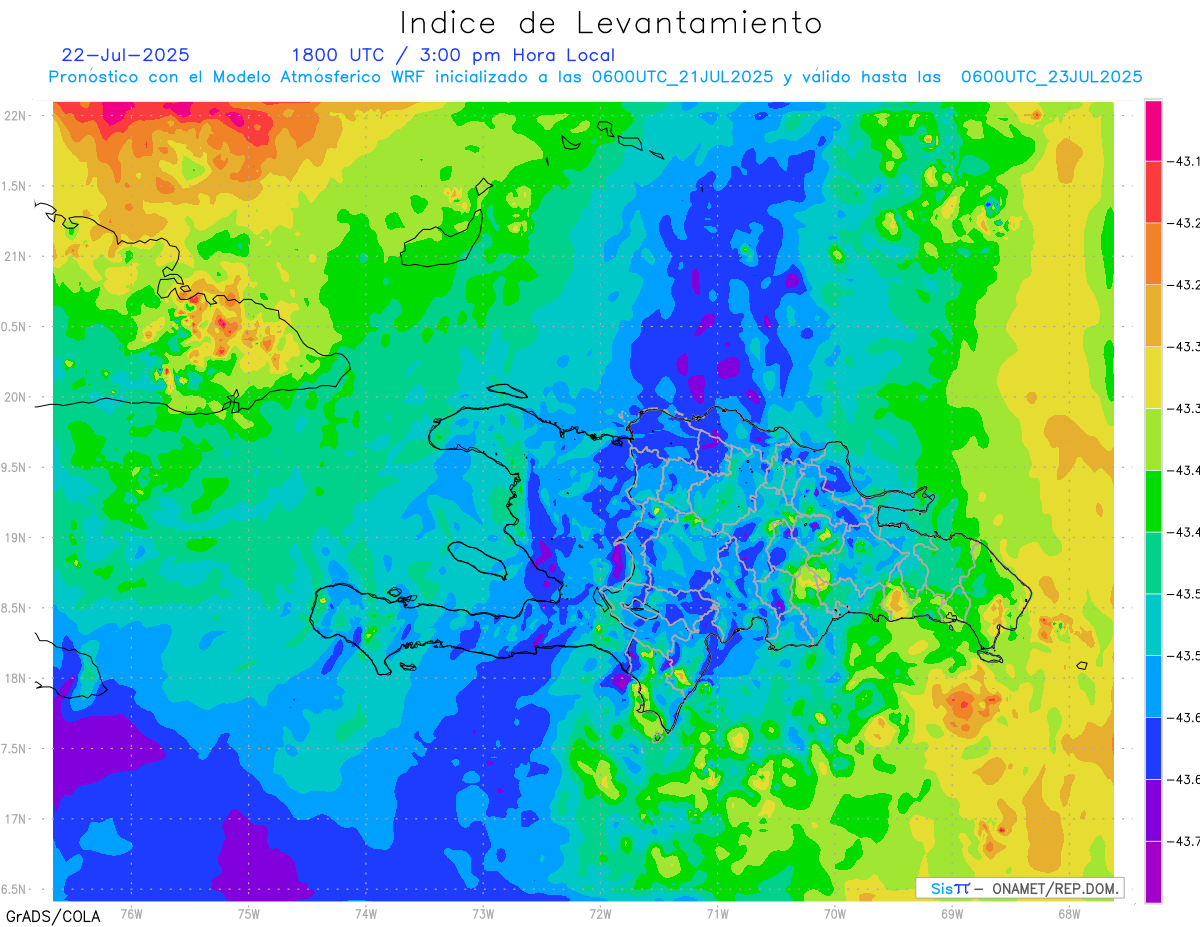Click the "8.5N" latitude label
This screenshot has width=1200, height=927.
pyautogui.click(x=13, y=608)
